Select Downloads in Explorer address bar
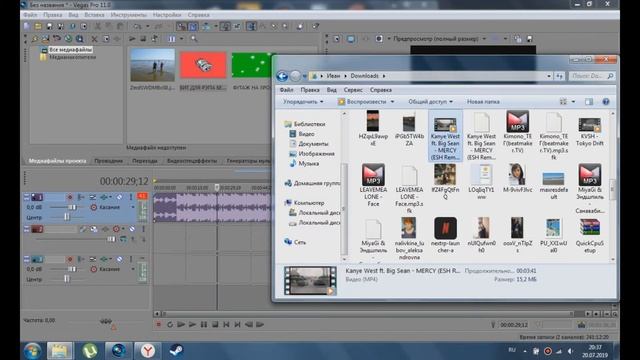The height and width of the screenshot is (360, 640). 364,76
